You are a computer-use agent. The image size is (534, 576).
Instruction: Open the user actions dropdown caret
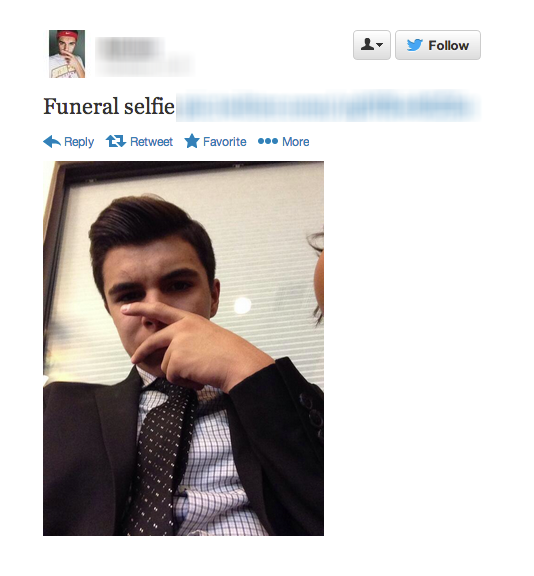pos(380,45)
